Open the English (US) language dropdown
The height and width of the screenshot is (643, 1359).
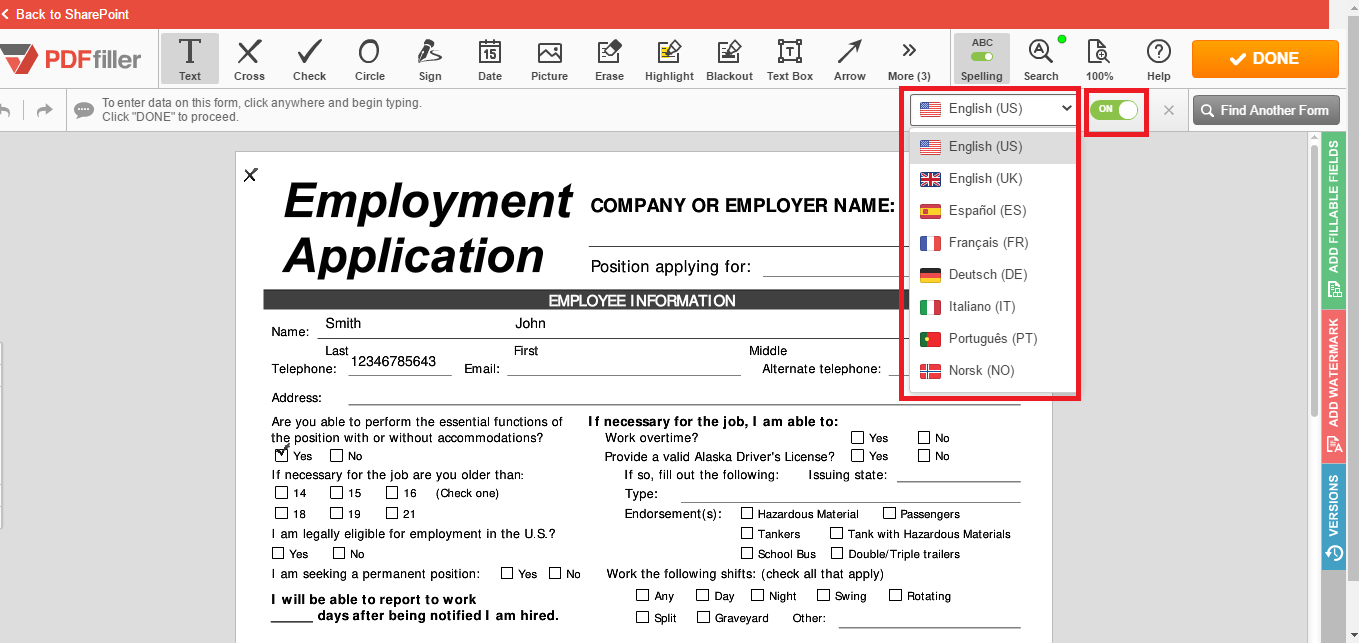click(x=993, y=109)
